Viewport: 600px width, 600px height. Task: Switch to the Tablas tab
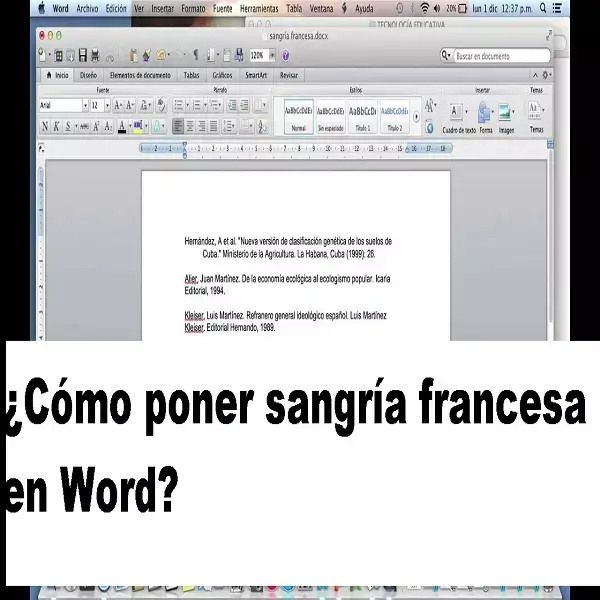191,75
